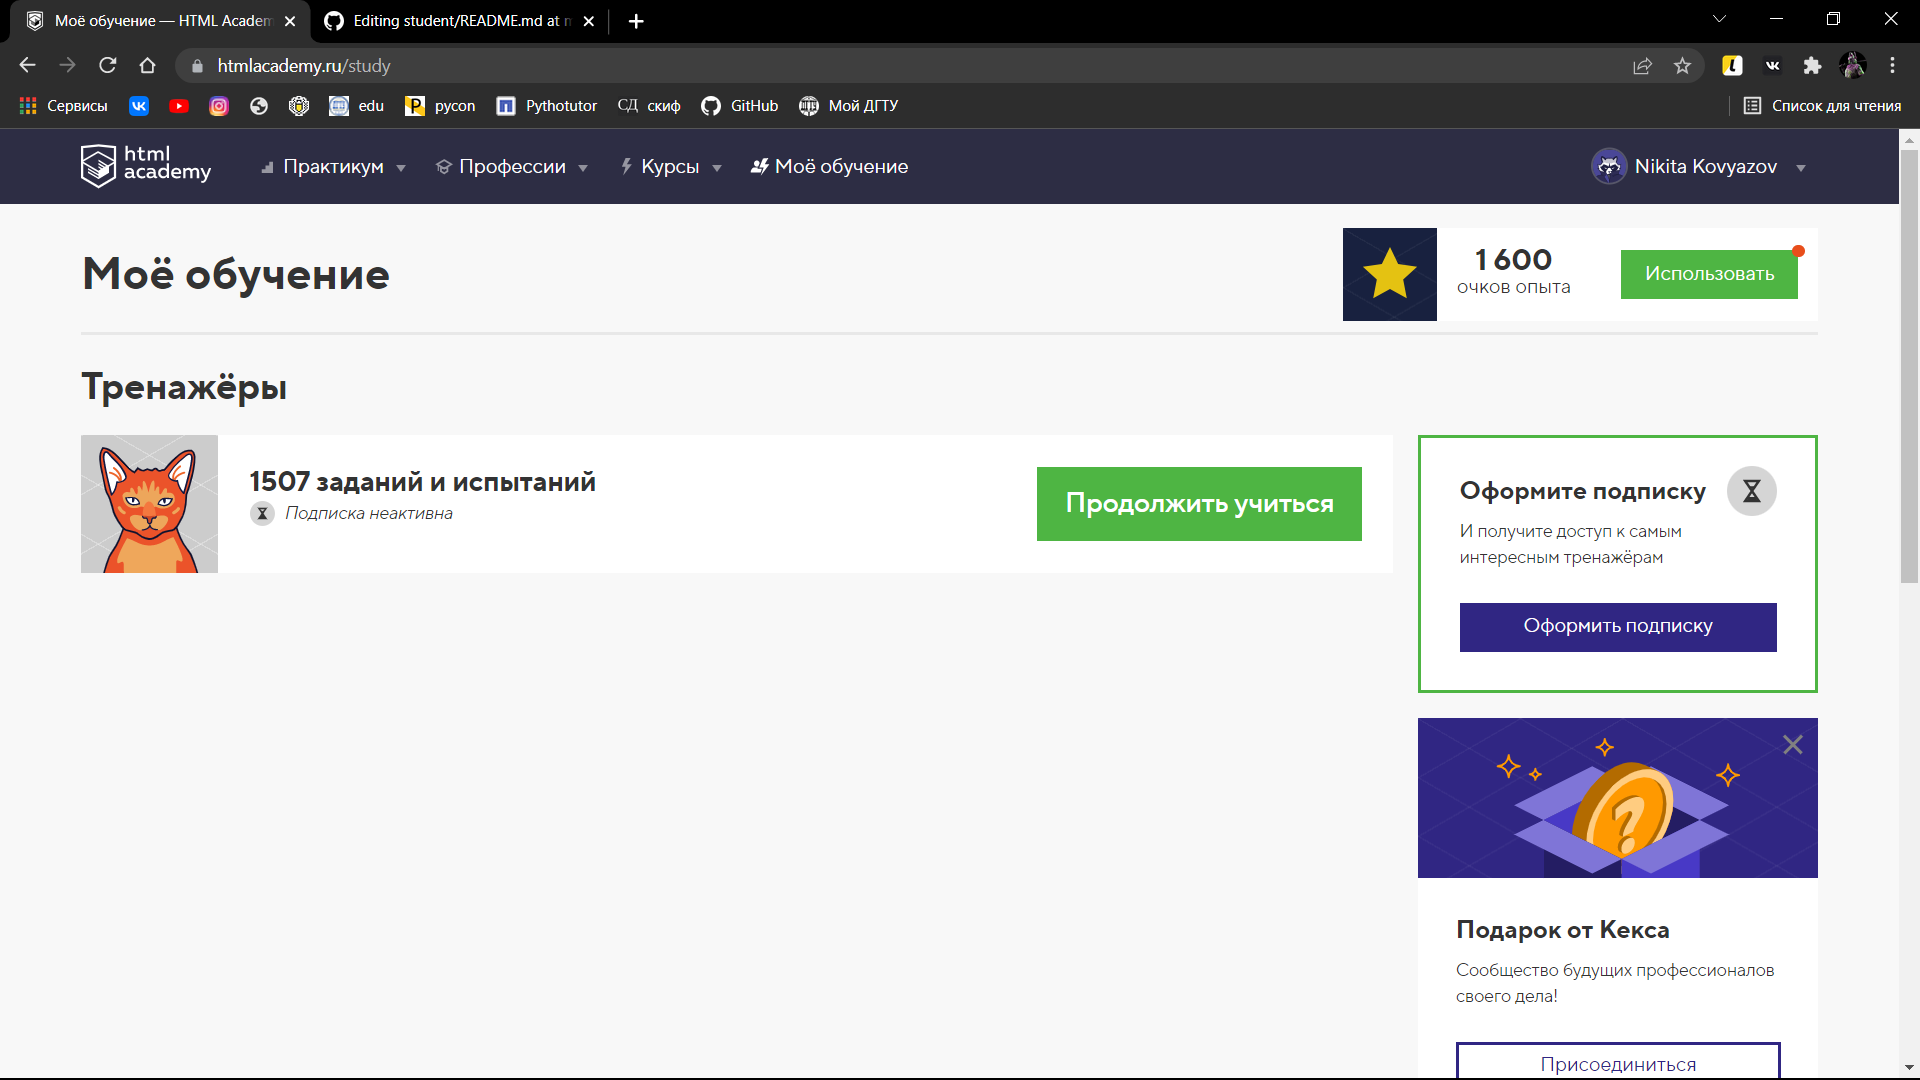The width and height of the screenshot is (1920, 1080).
Task: Open a new browser tab
Action: 636,21
